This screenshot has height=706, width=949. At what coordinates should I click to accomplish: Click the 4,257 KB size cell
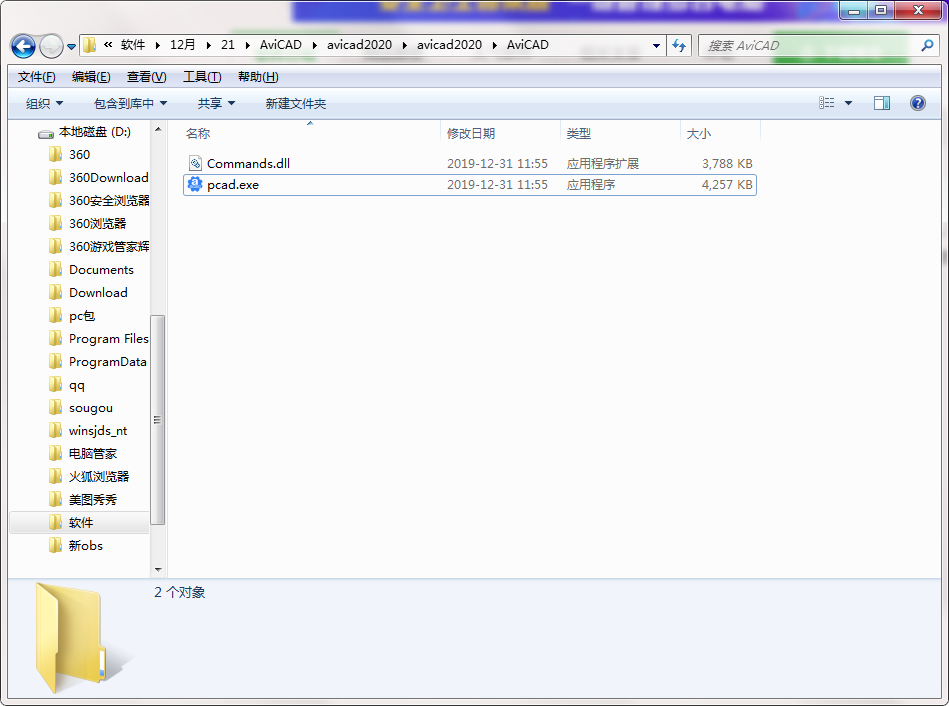tap(727, 185)
